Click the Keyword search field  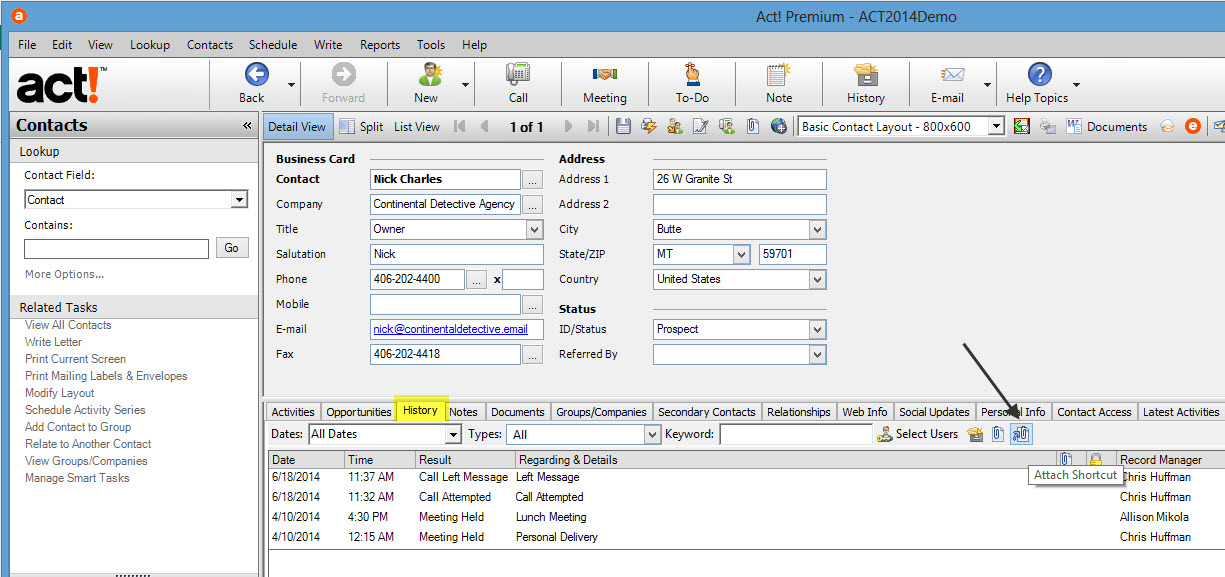click(x=795, y=435)
